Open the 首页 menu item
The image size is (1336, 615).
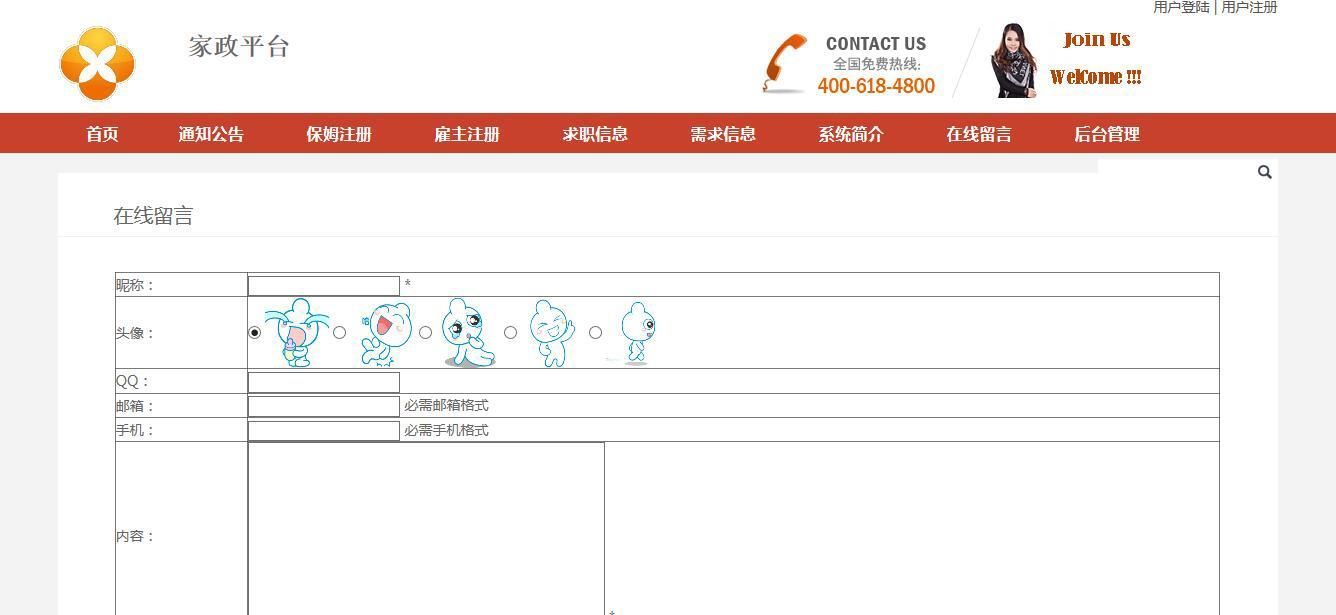coord(102,134)
